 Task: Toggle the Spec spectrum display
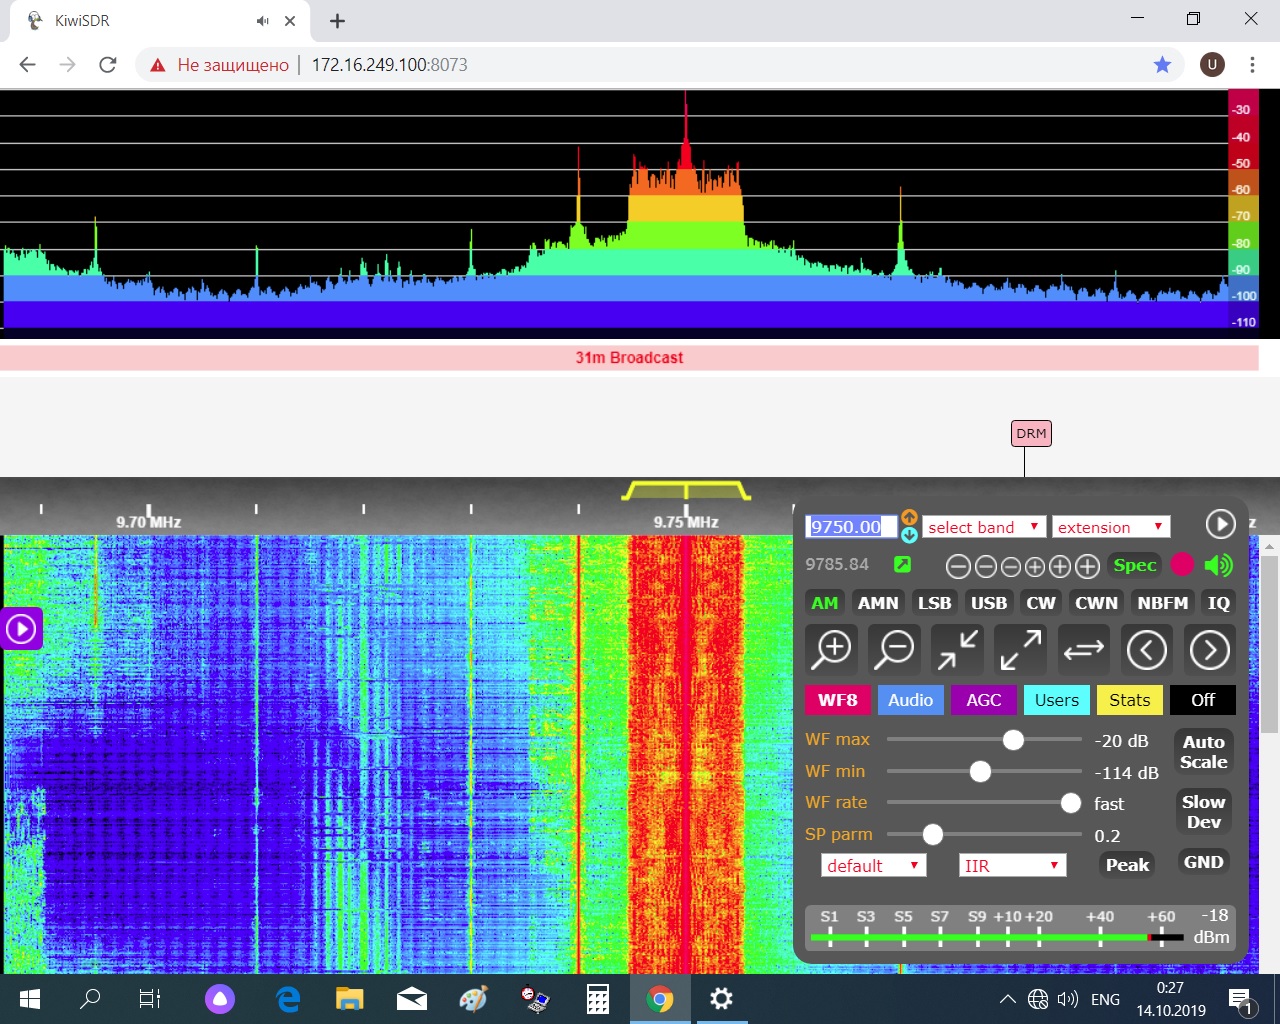[1134, 565]
